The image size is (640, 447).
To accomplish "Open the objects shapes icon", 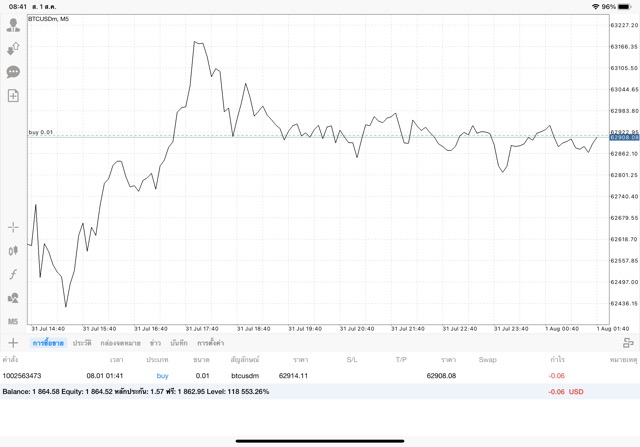I will tap(13, 298).
